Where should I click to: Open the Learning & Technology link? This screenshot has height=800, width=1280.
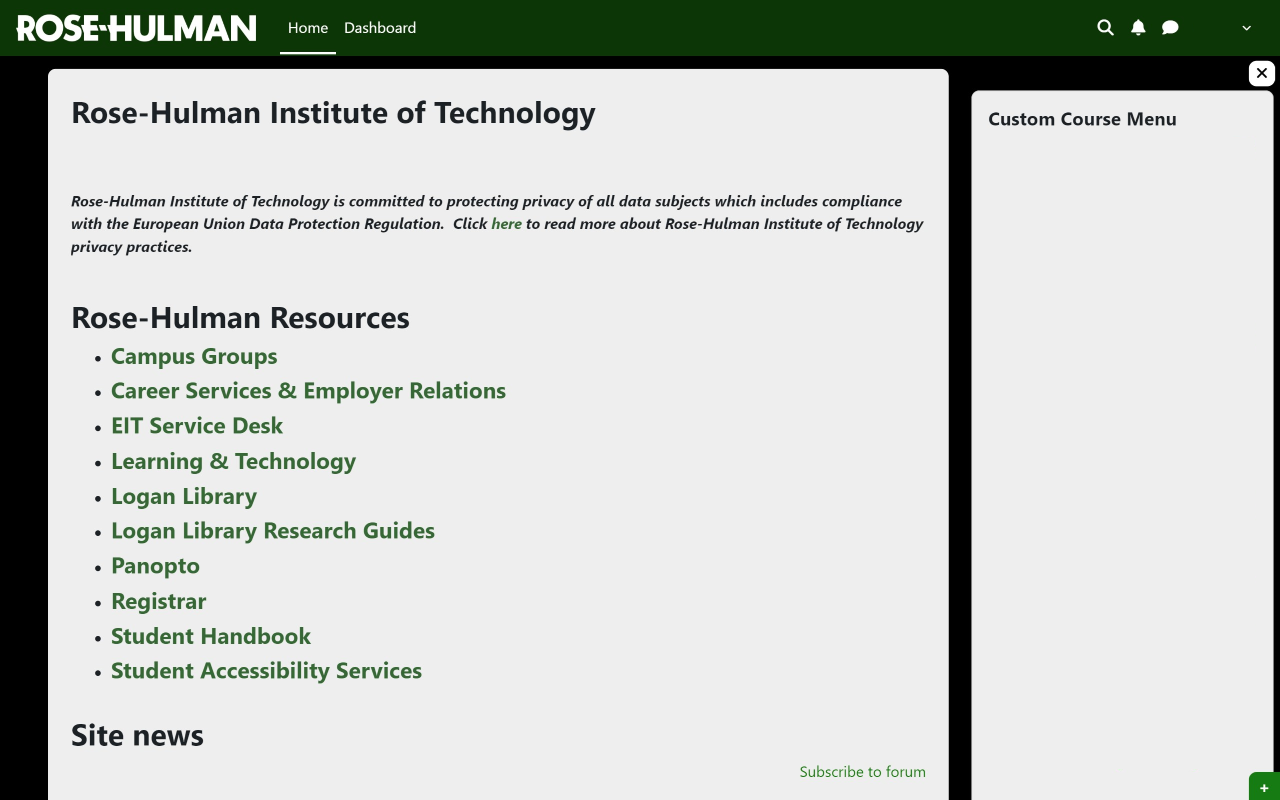[233, 461]
